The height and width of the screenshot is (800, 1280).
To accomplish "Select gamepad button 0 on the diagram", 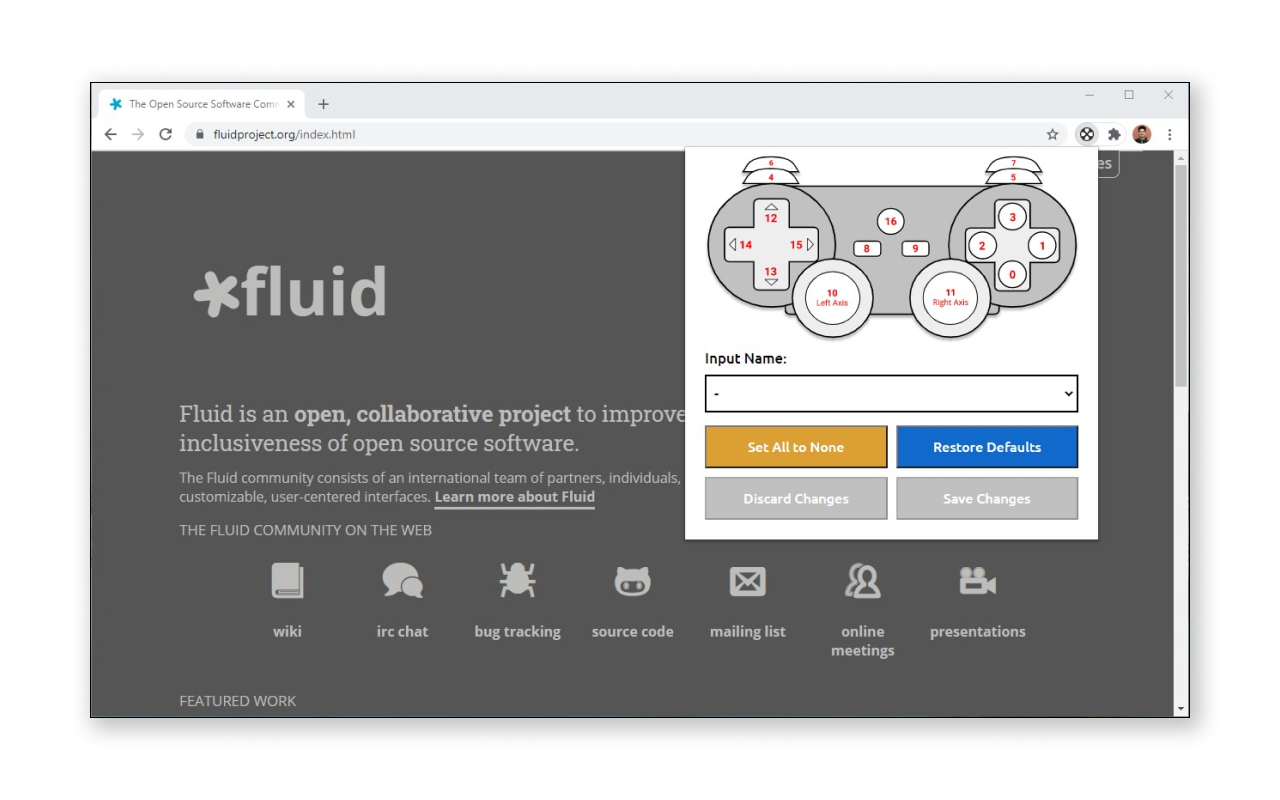I will pyautogui.click(x=1012, y=274).
